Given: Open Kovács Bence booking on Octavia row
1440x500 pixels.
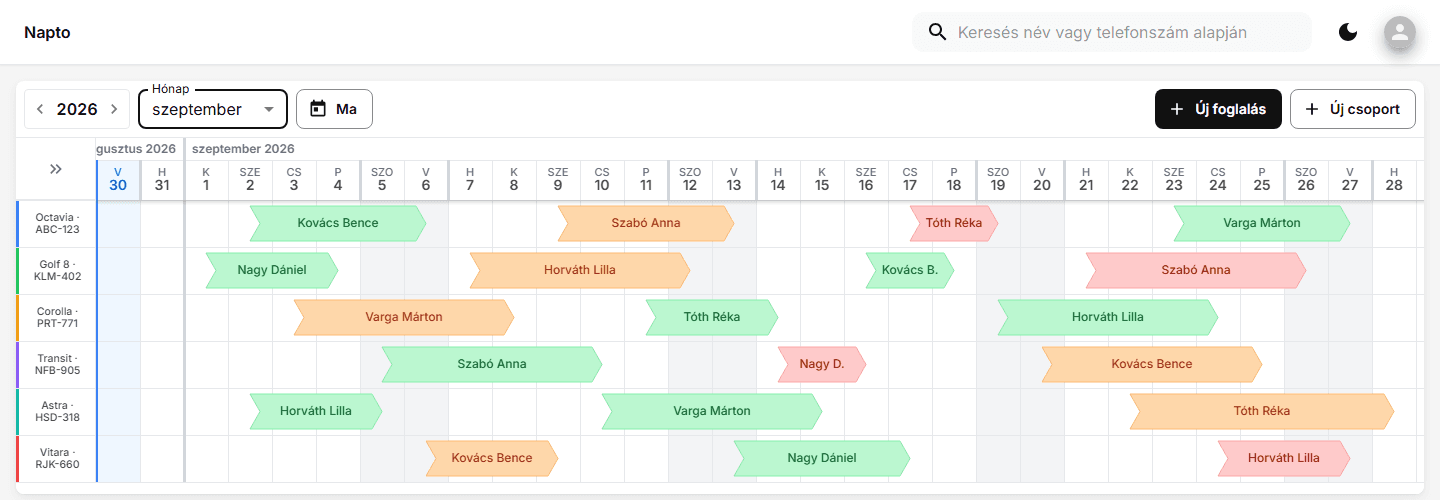Looking at the screenshot, I should click(x=338, y=223).
